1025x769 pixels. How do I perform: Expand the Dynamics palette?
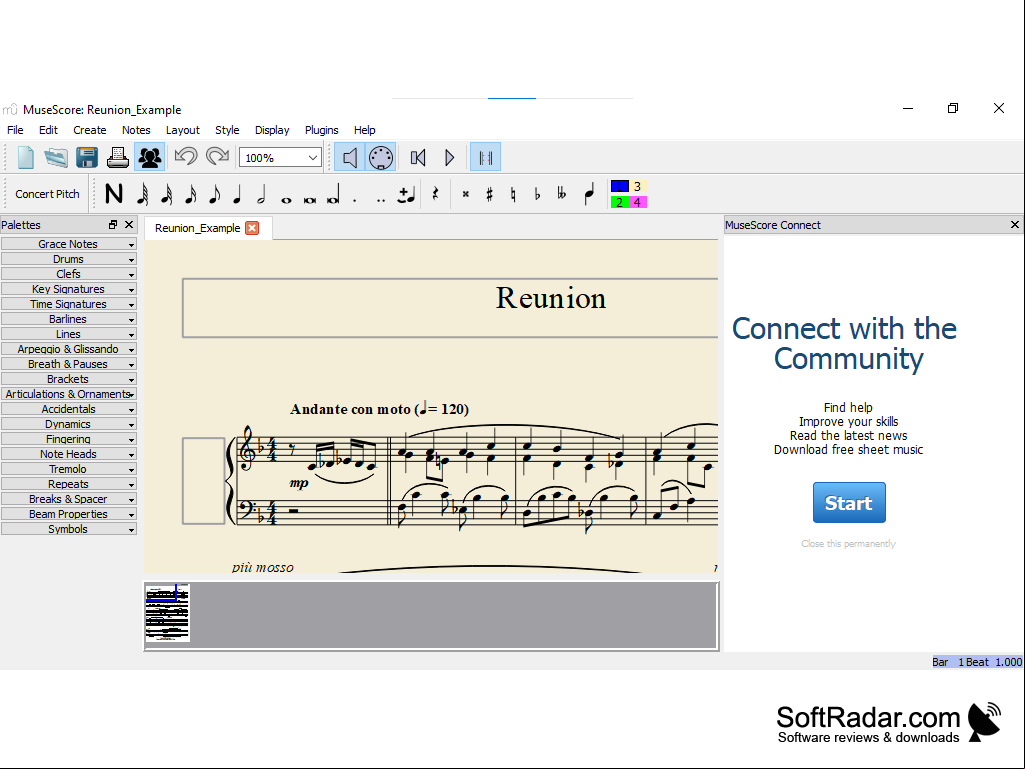(x=69, y=424)
